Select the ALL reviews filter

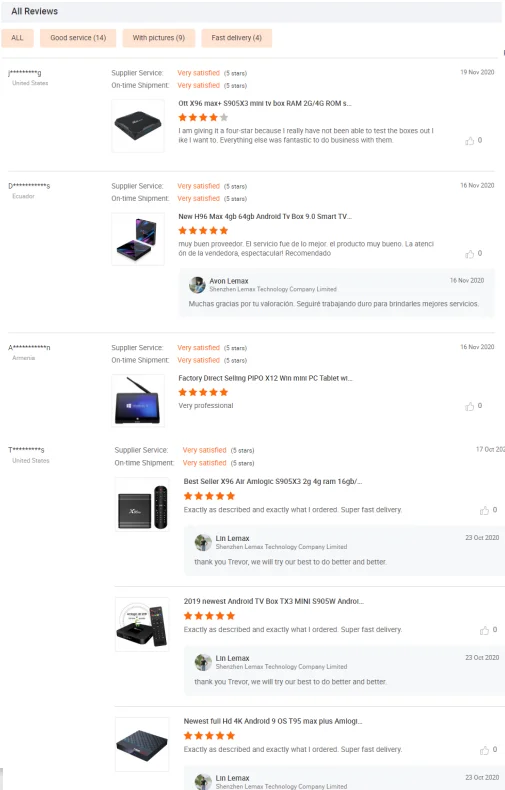click(x=18, y=38)
